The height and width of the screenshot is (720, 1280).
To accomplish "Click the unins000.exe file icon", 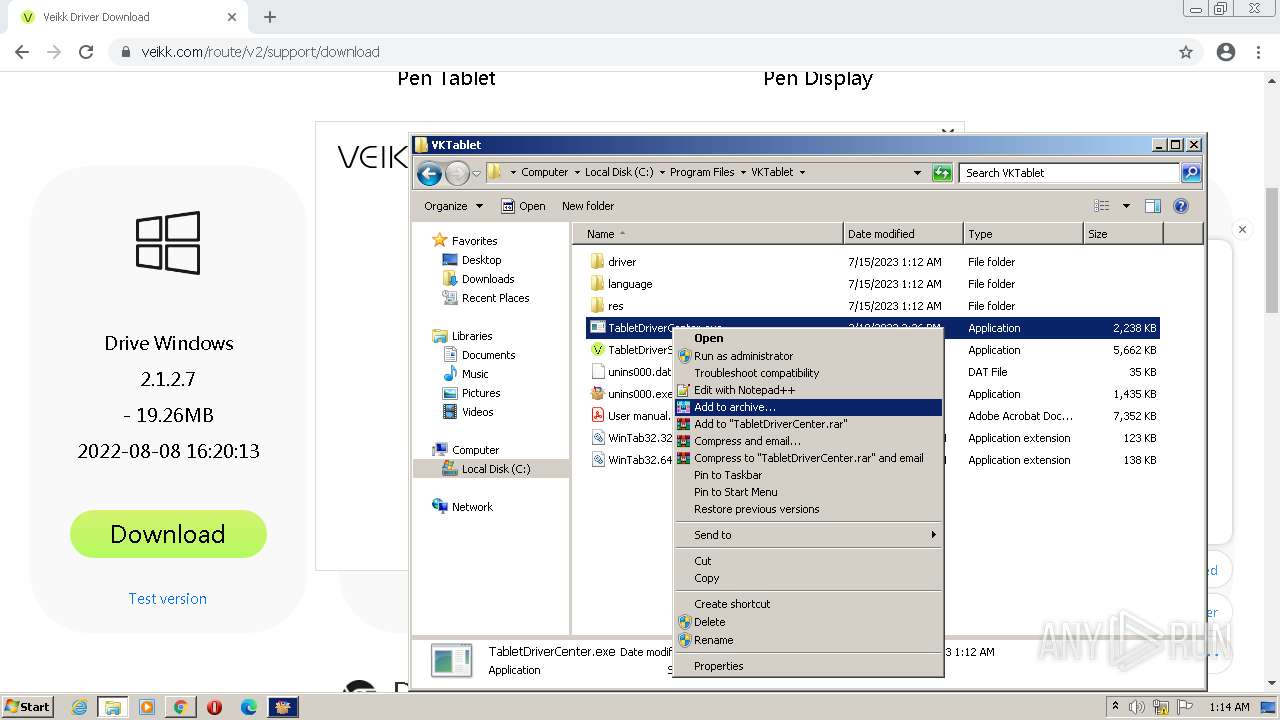I will [597, 394].
